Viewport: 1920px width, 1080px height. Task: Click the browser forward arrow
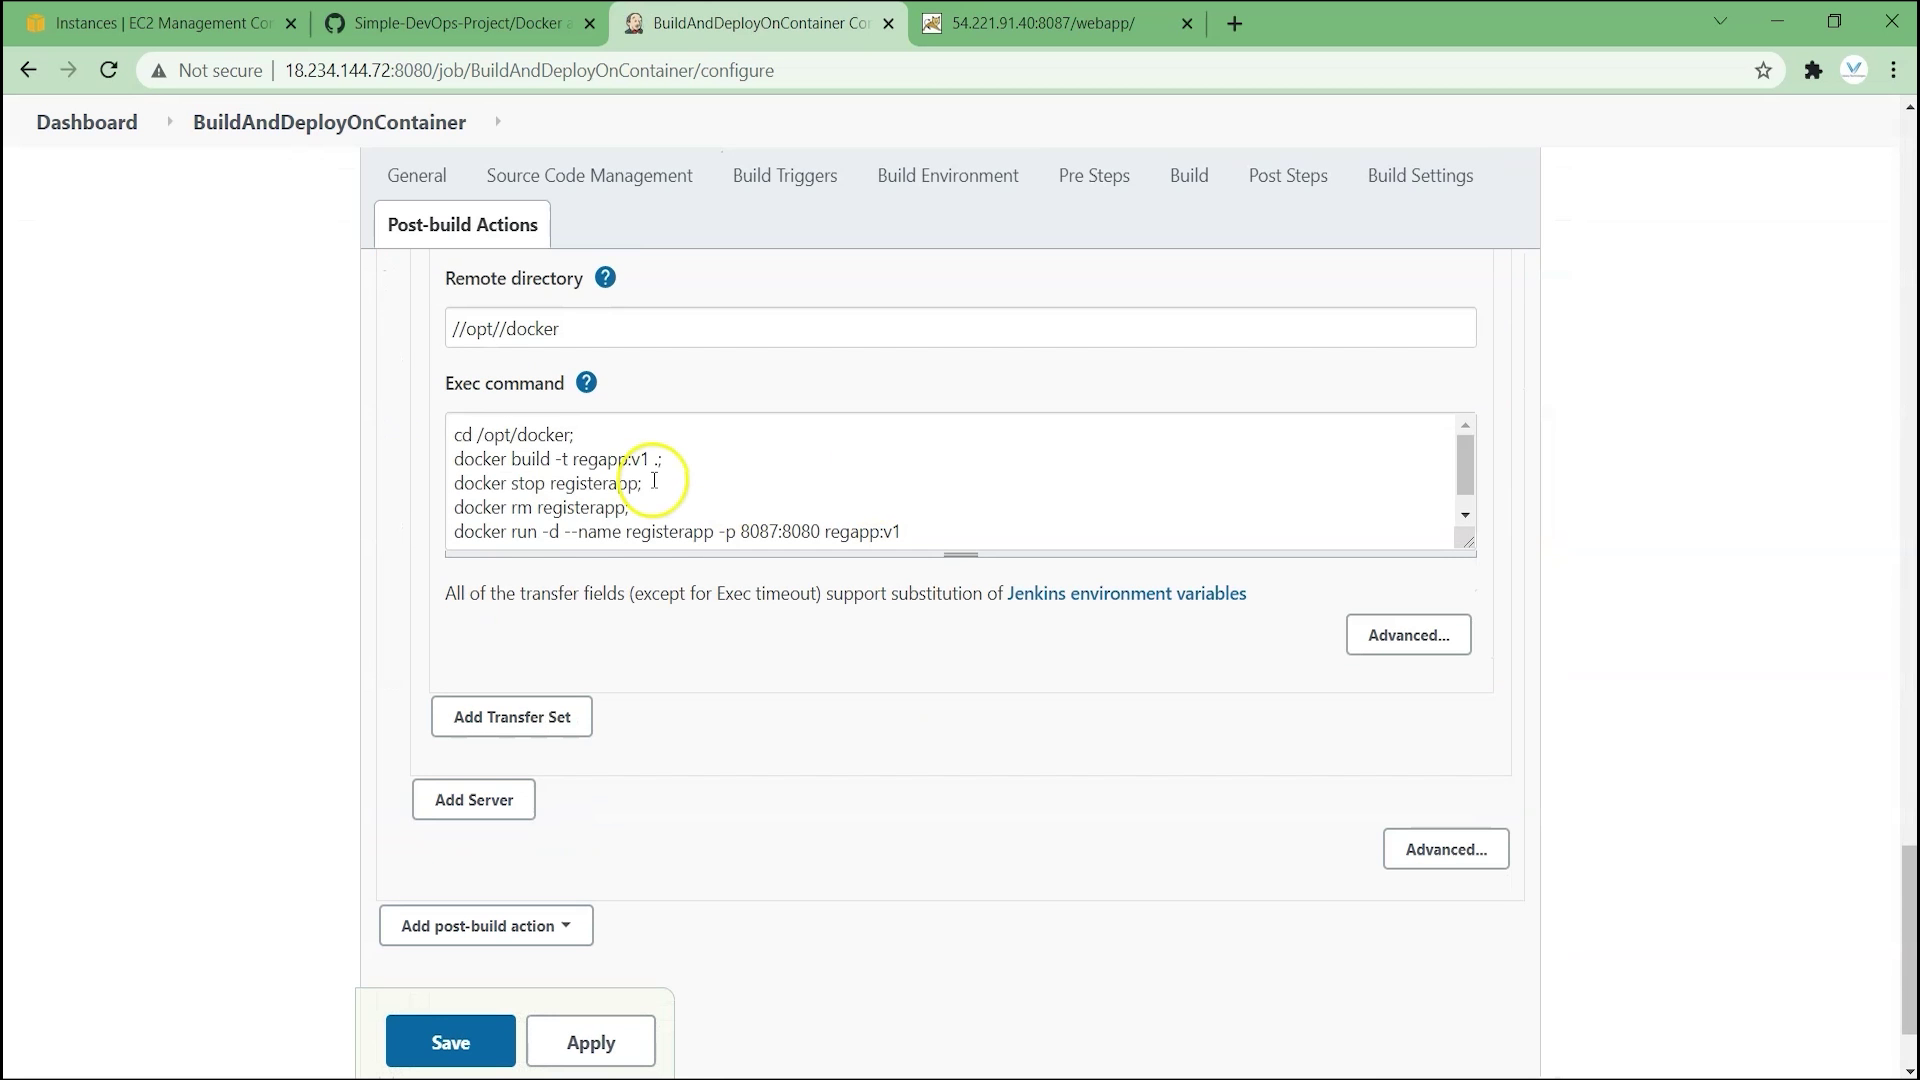(x=68, y=70)
